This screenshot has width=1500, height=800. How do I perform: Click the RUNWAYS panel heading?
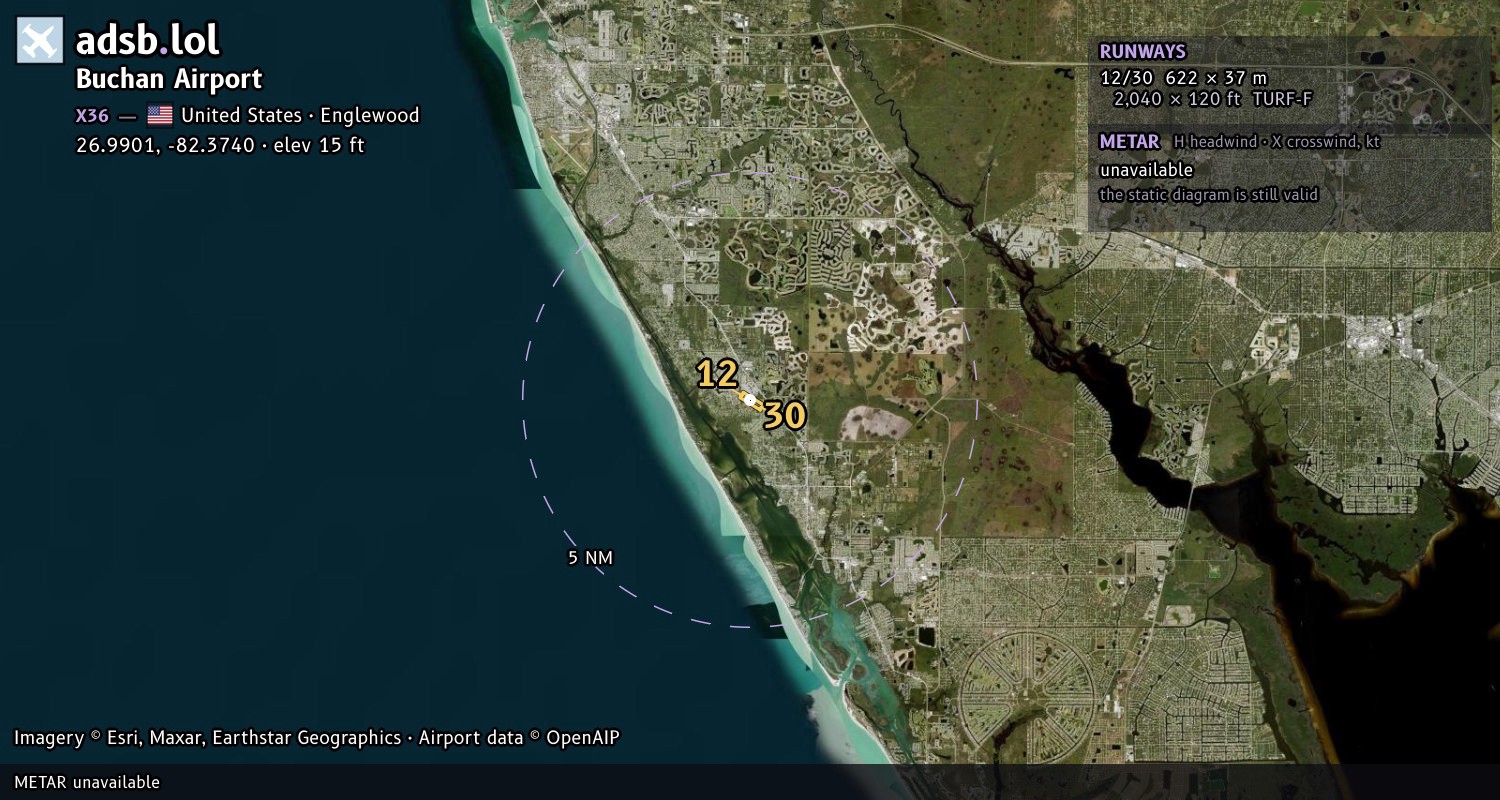tap(1142, 52)
